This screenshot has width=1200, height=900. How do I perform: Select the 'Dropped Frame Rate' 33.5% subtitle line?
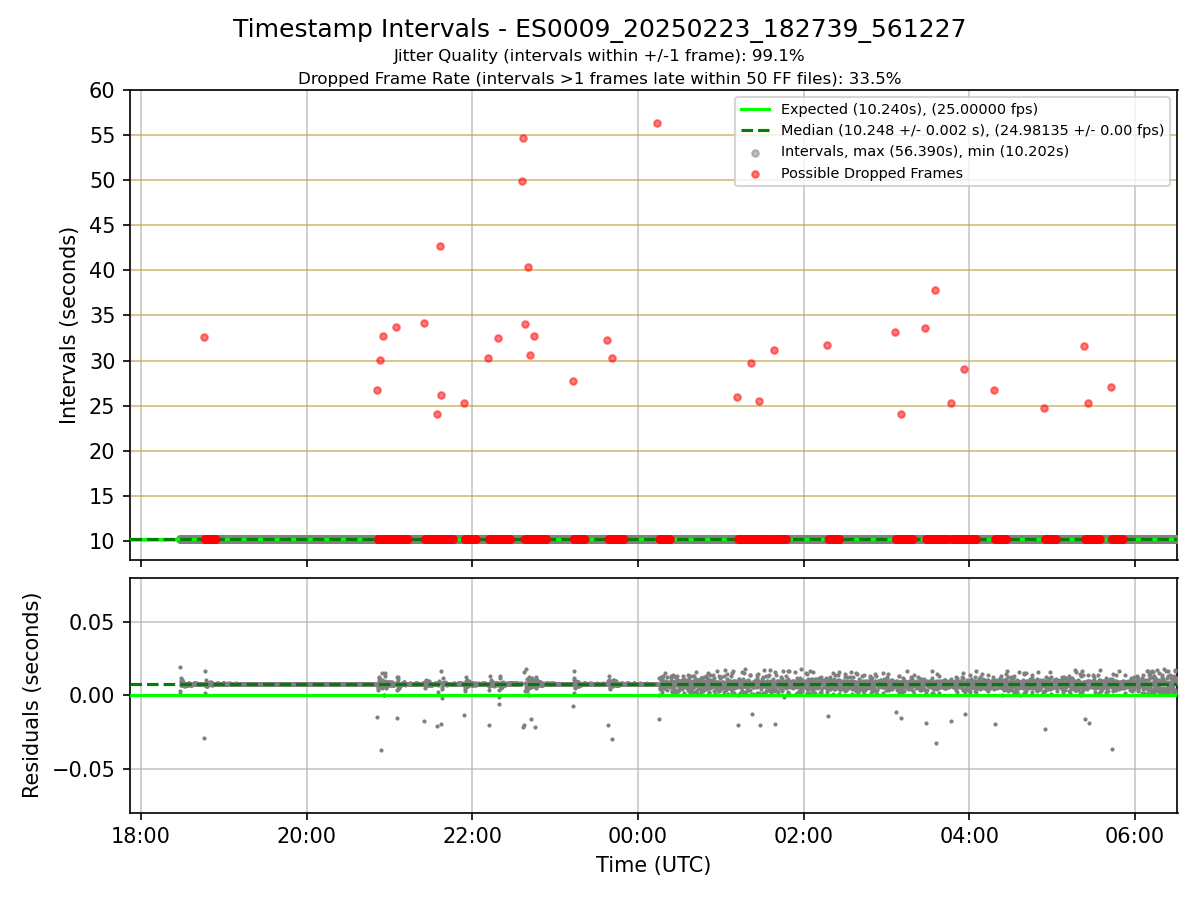[600, 78]
